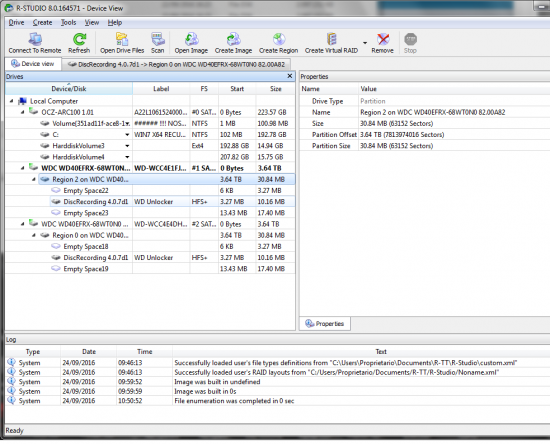
Task: Select Region 0 on WDC WD40 row
Action: [150, 235]
